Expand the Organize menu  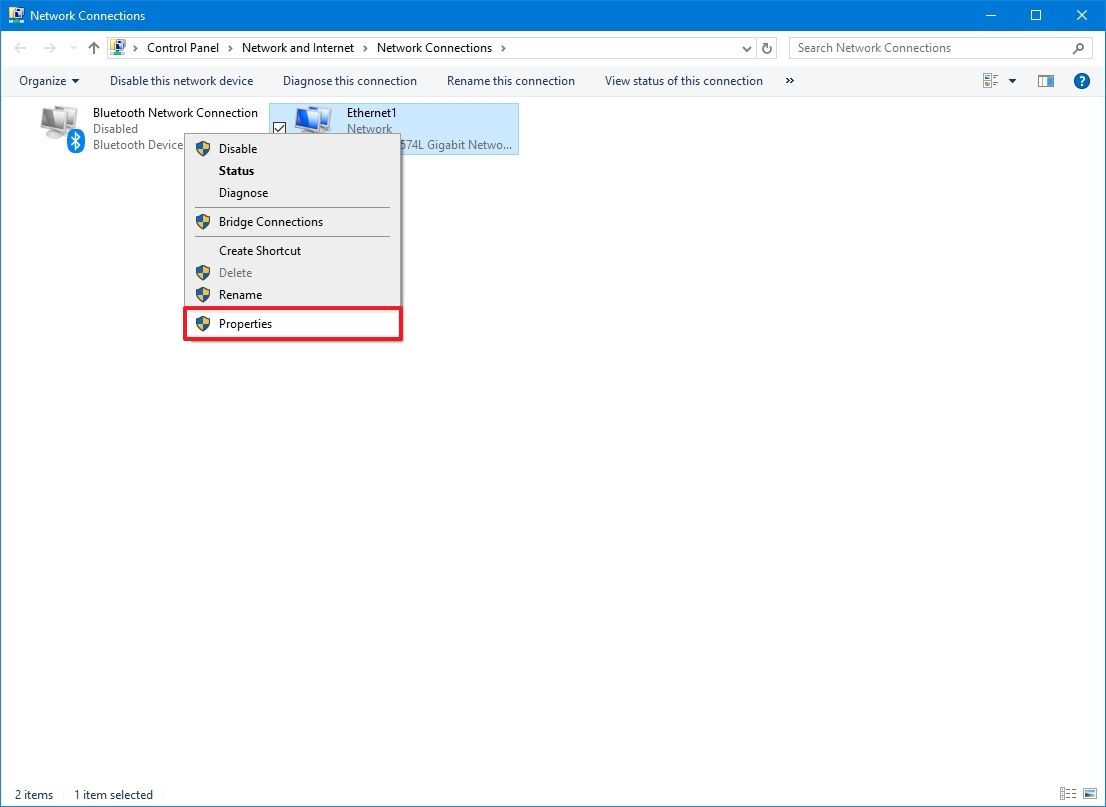pyautogui.click(x=48, y=81)
